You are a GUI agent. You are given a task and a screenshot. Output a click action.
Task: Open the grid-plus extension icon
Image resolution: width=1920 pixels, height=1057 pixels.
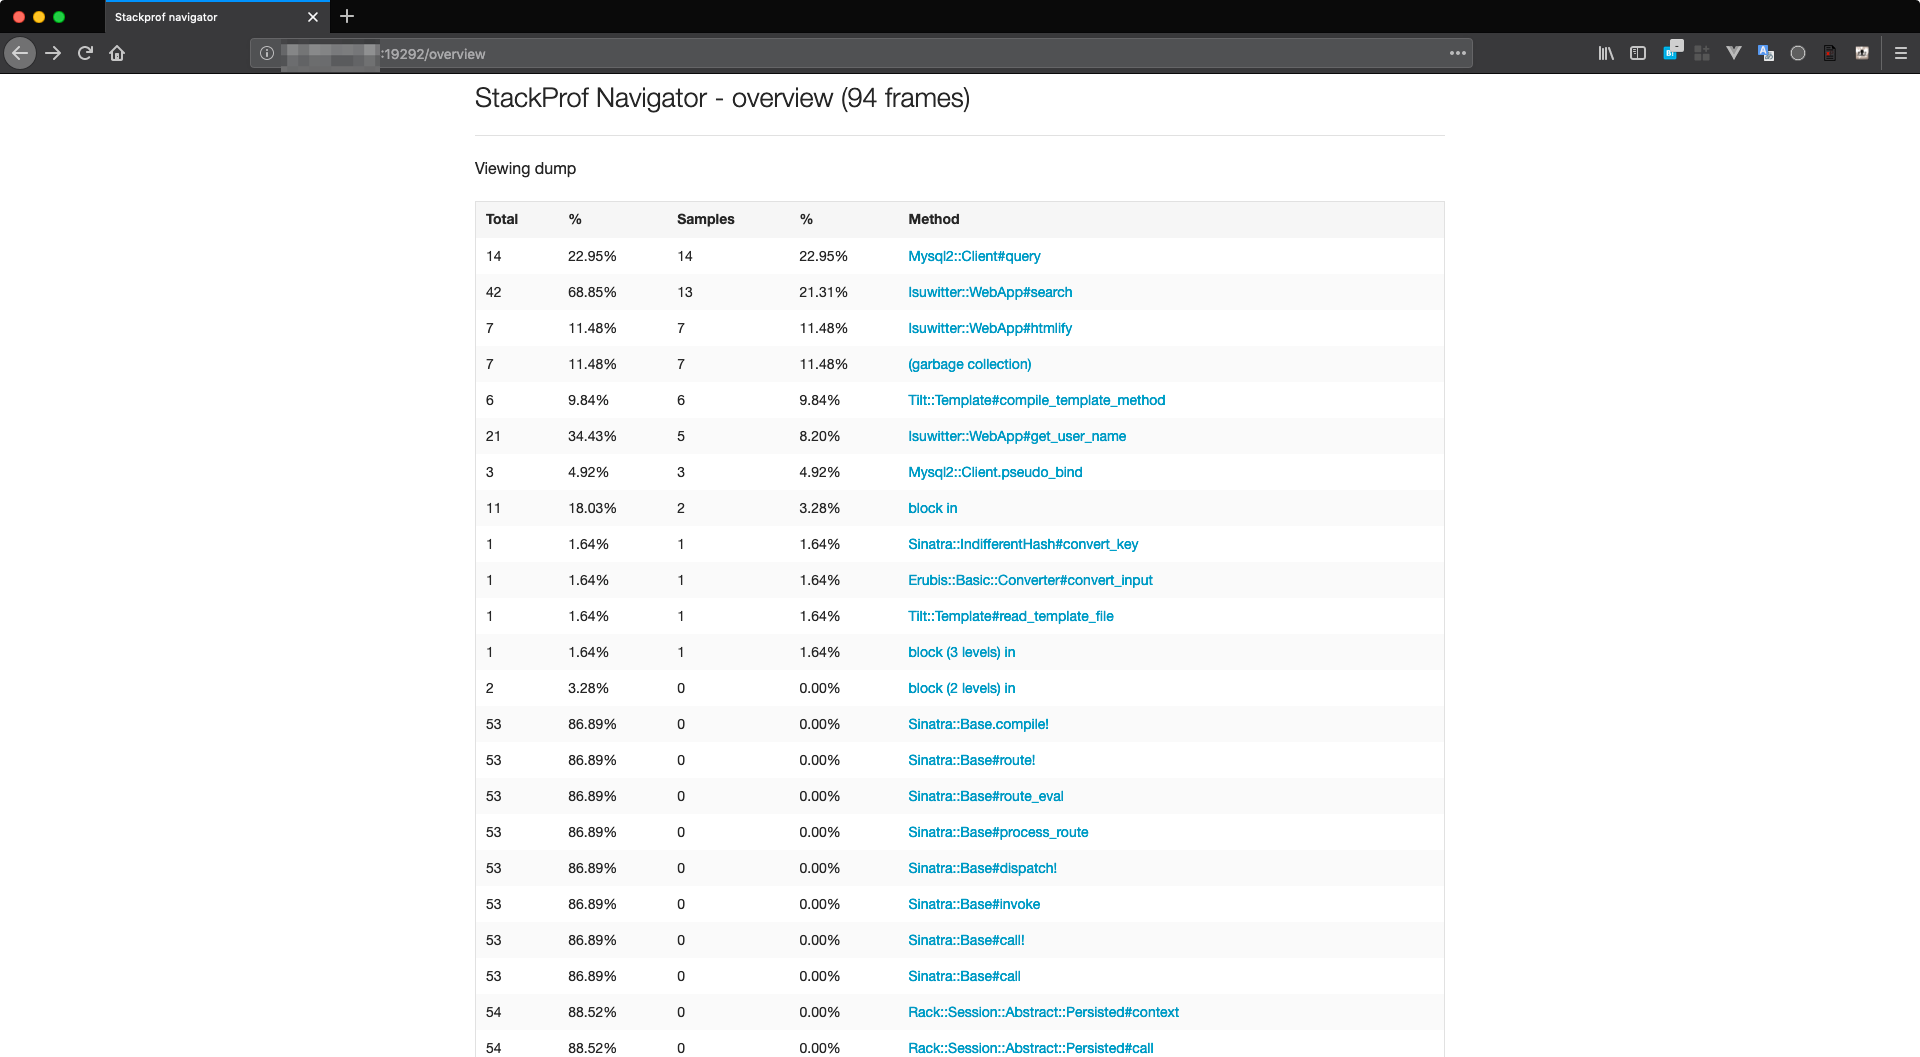pyautogui.click(x=1702, y=53)
